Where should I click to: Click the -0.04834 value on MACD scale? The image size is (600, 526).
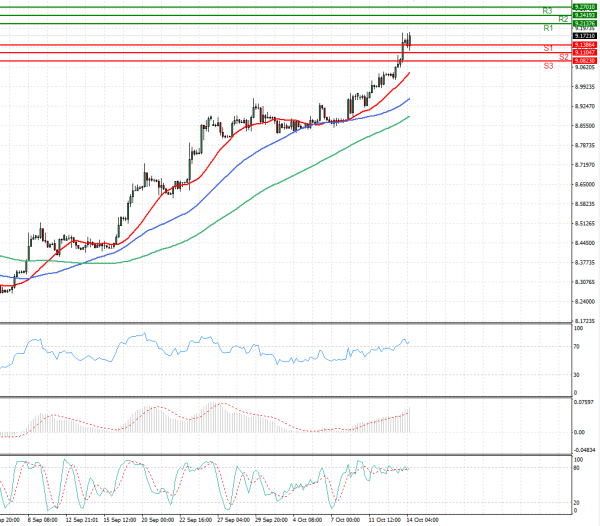(x=584, y=450)
